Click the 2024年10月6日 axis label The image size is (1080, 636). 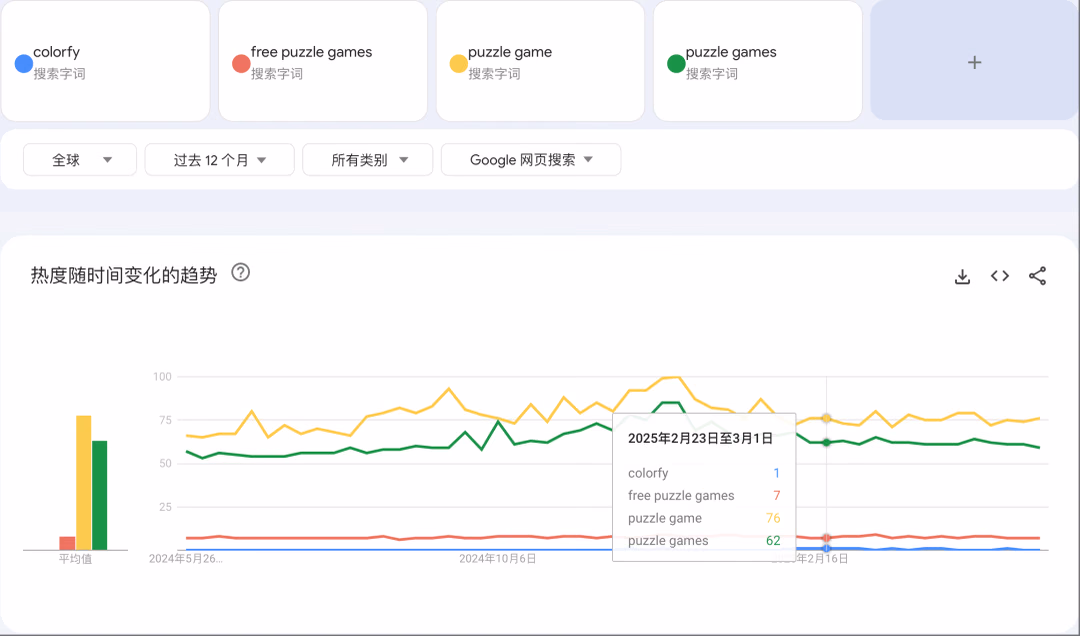(x=498, y=558)
